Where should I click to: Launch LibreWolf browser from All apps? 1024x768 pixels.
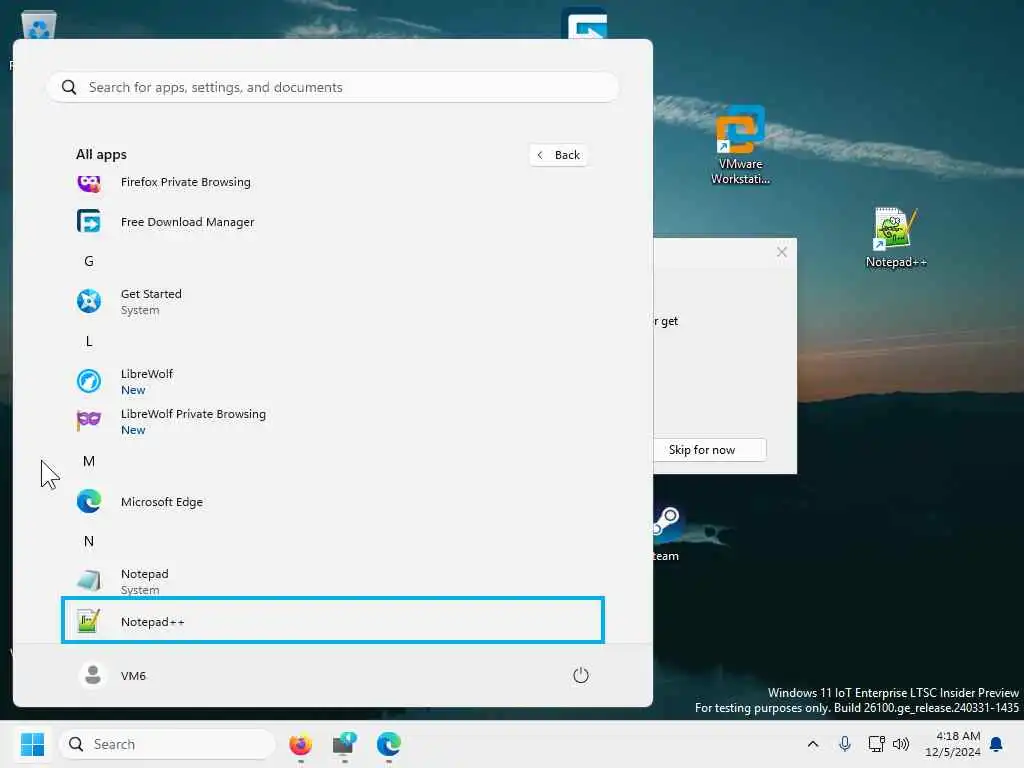(333, 381)
